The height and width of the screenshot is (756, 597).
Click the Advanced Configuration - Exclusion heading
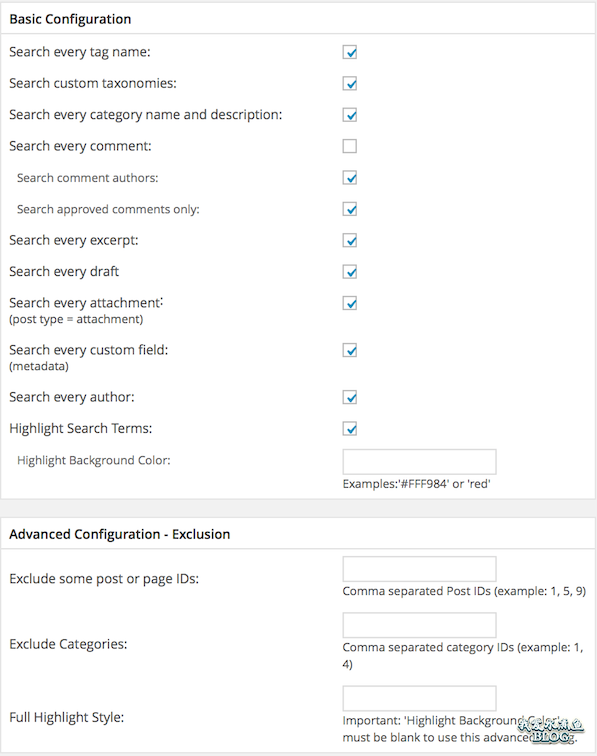(120, 534)
